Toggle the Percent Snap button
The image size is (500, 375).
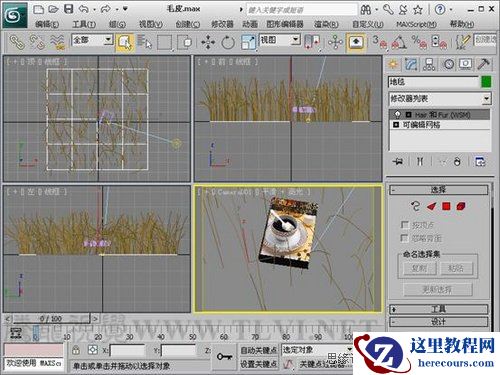tap(419, 42)
